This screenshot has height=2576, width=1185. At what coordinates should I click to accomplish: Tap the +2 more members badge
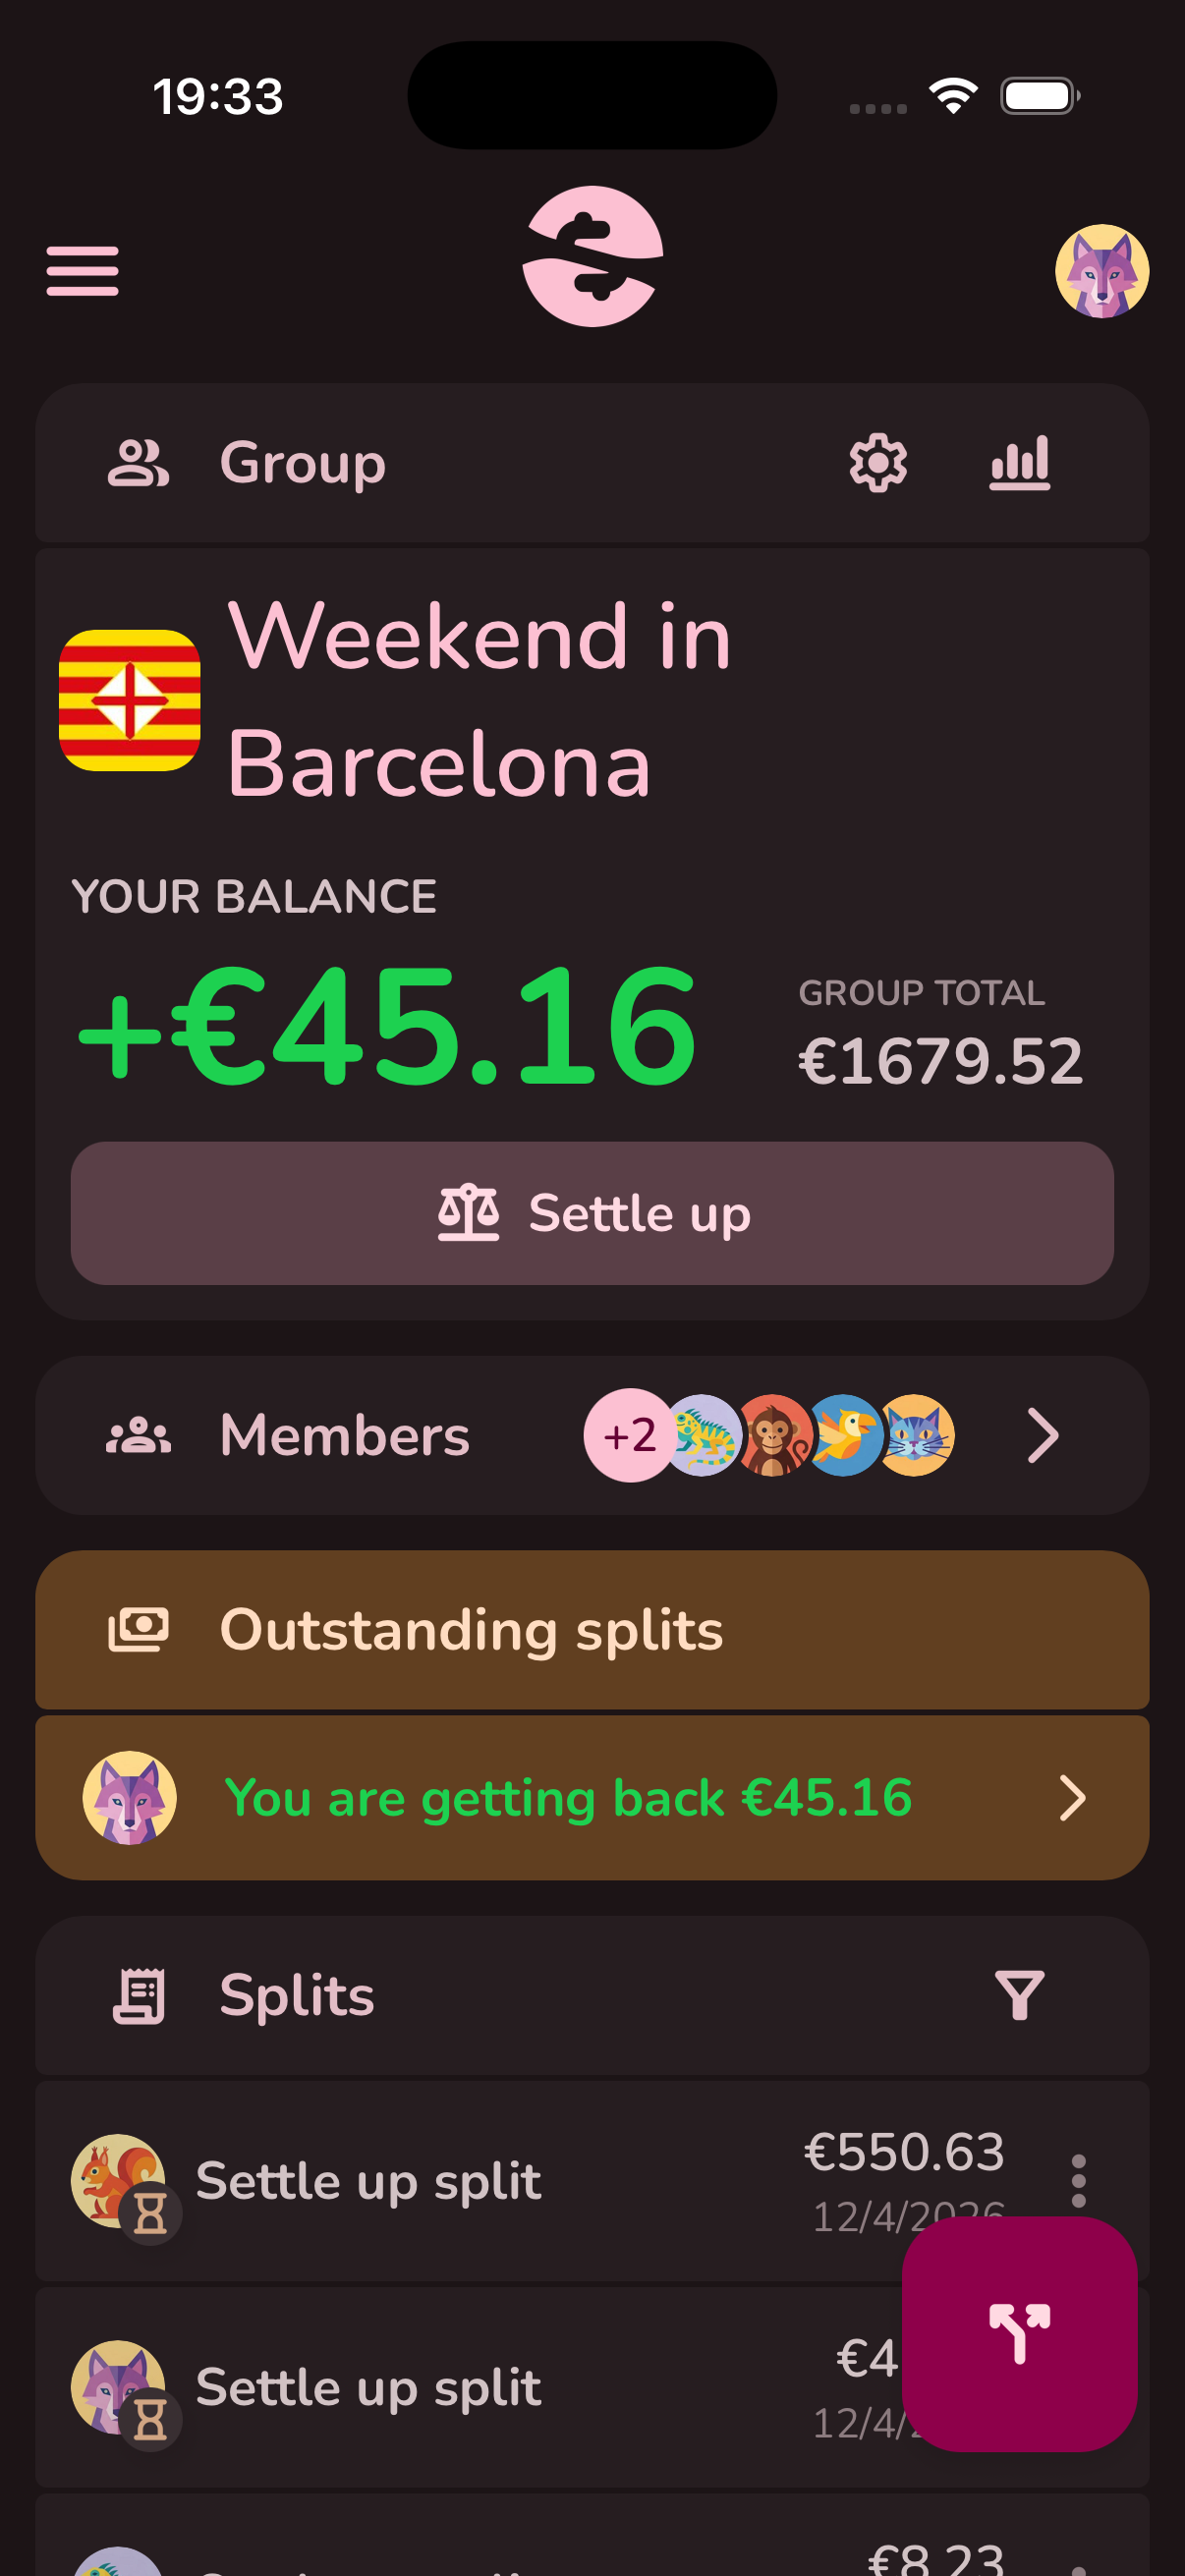628,1436
